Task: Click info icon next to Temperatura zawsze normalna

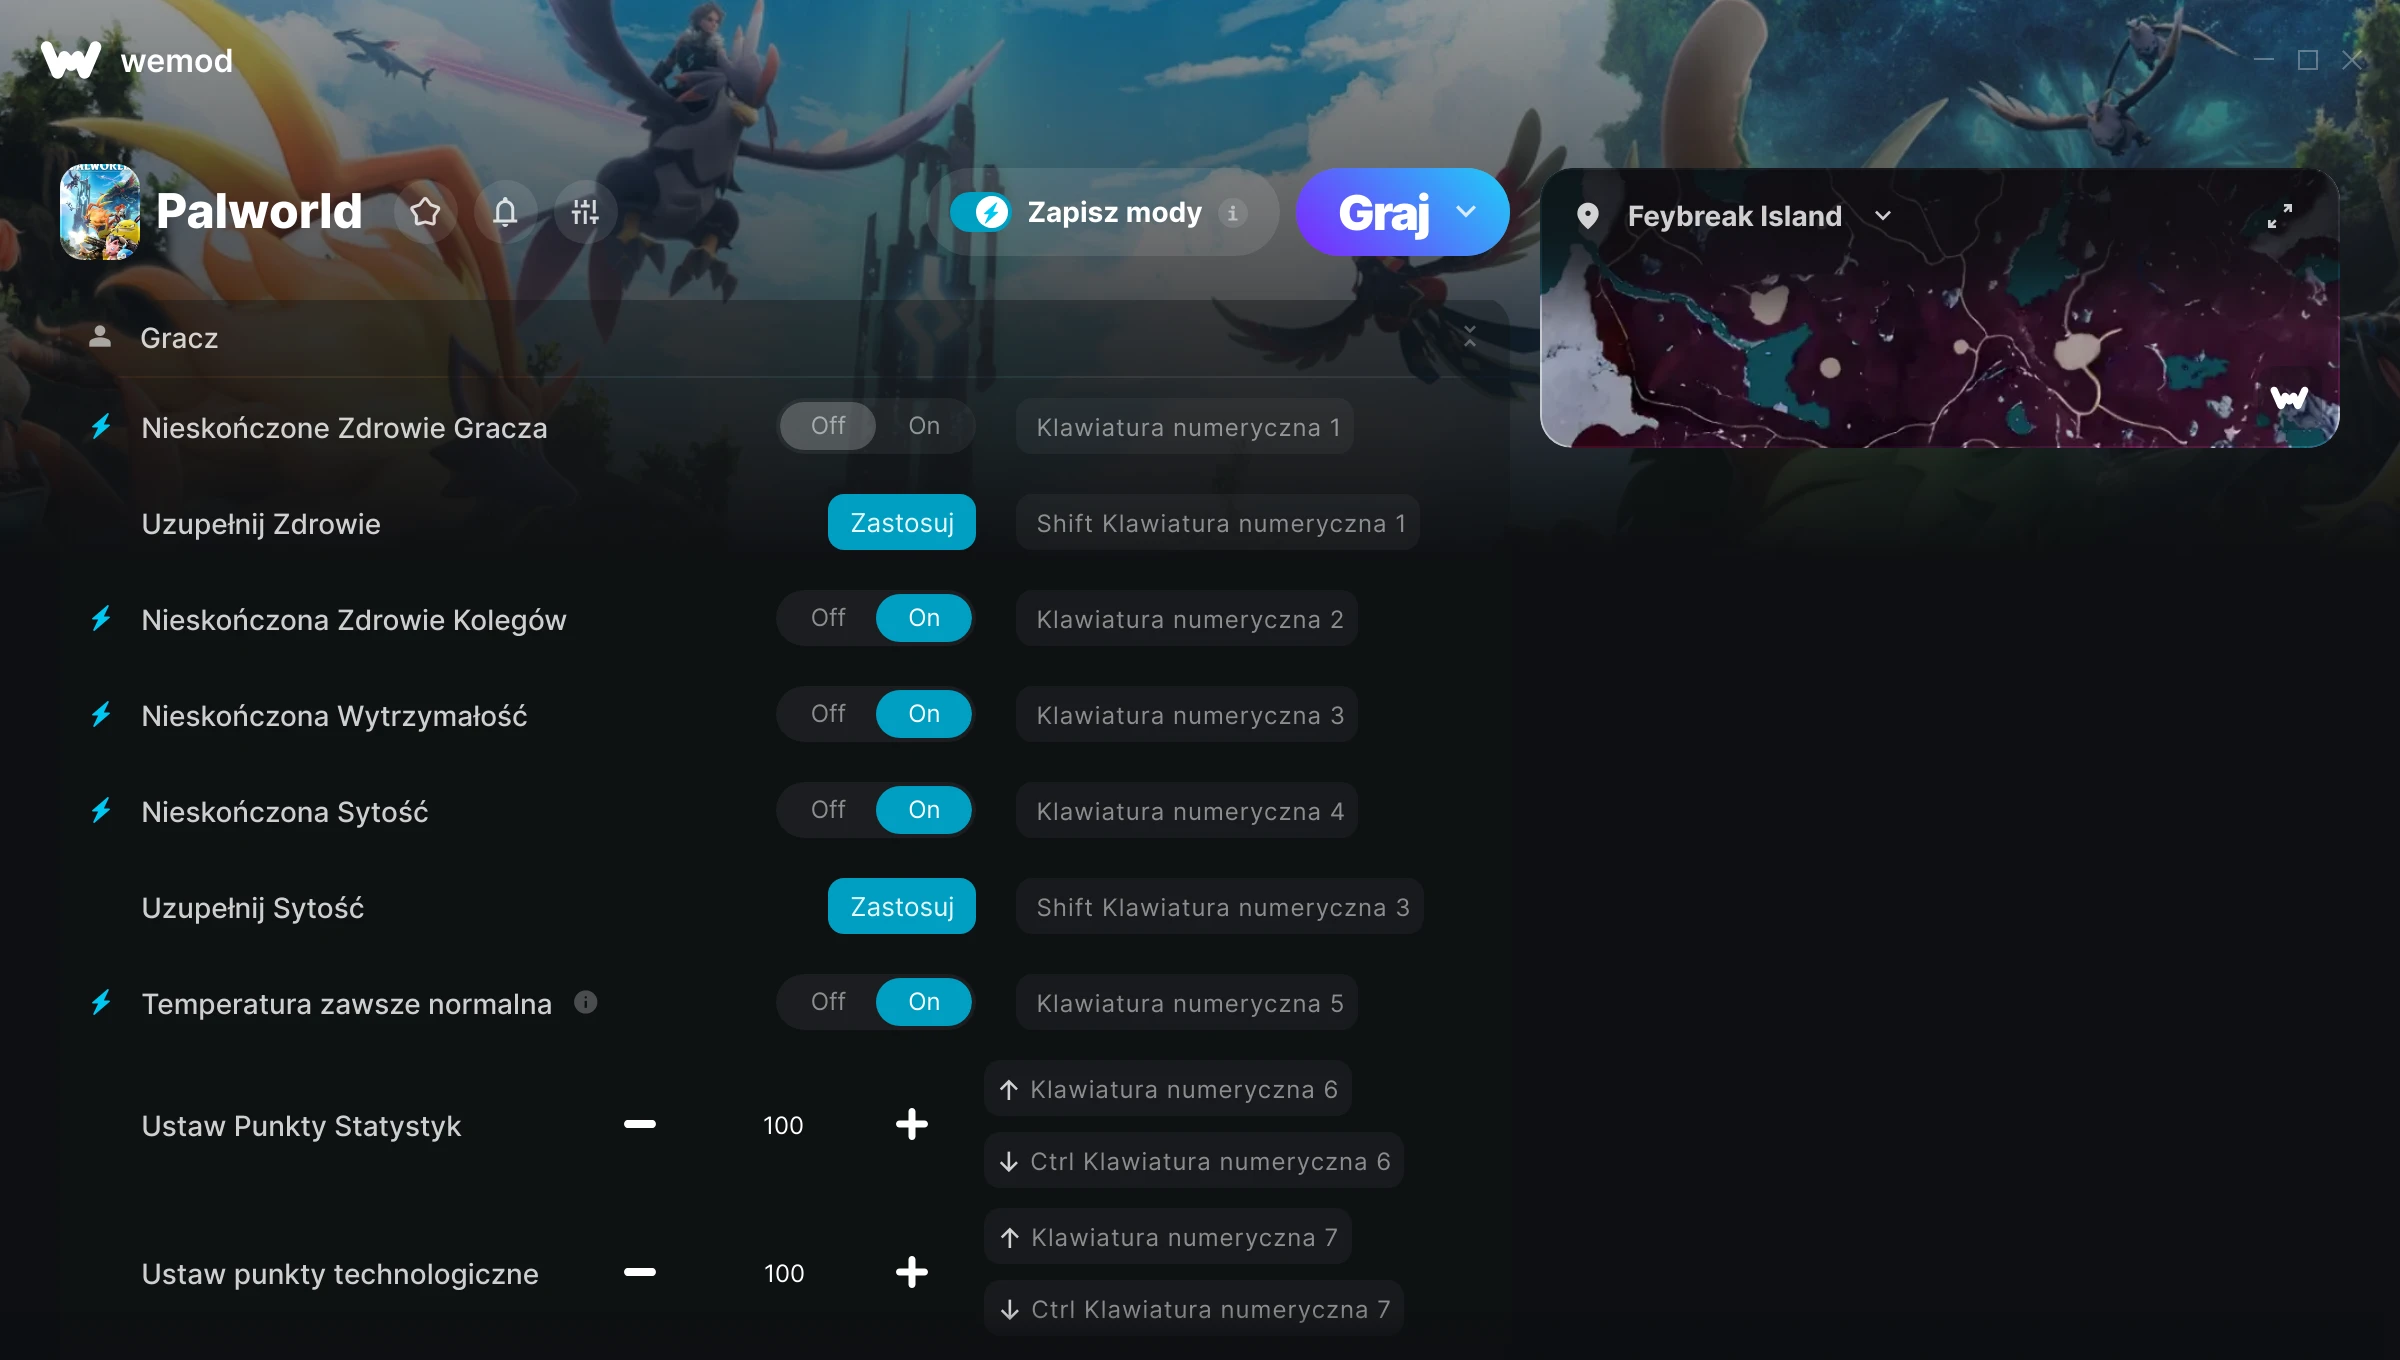Action: coord(586,1002)
